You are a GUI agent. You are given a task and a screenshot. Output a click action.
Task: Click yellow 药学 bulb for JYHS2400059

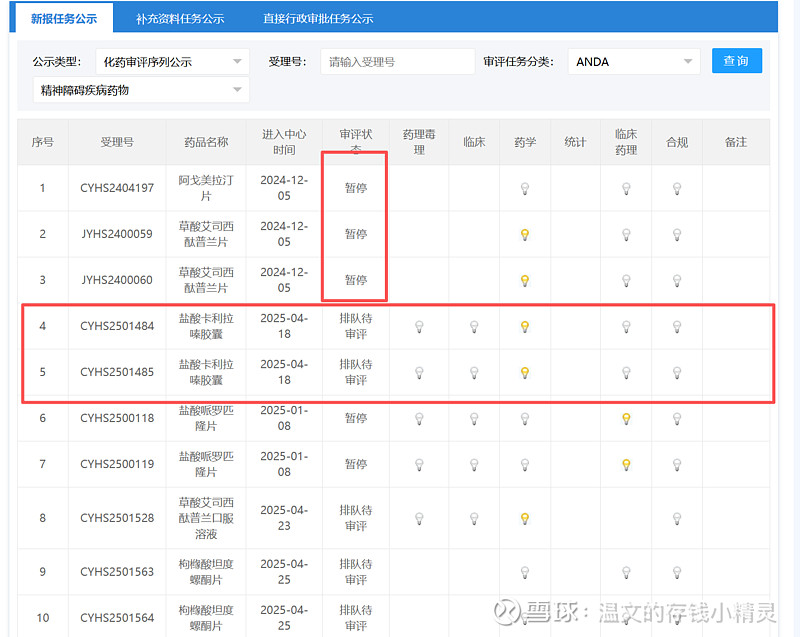click(x=525, y=235)
